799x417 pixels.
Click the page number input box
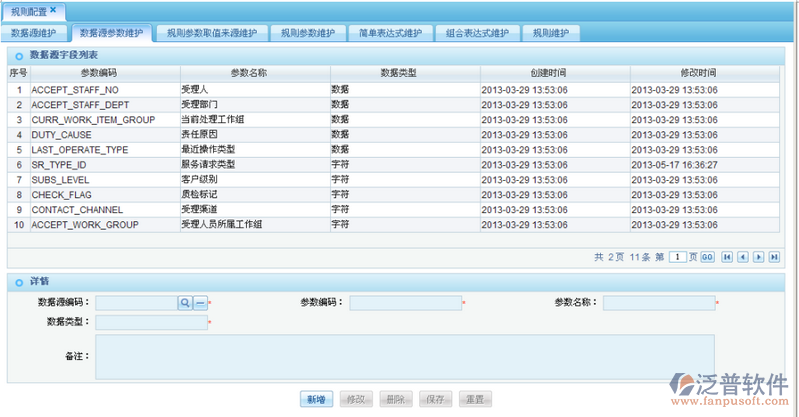point(678,257)
